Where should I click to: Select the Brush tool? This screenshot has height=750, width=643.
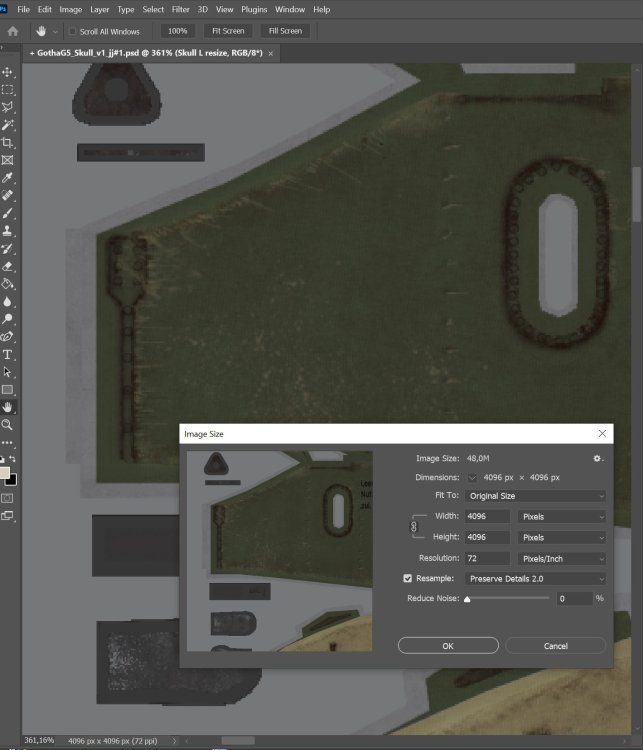click(8, 213)
